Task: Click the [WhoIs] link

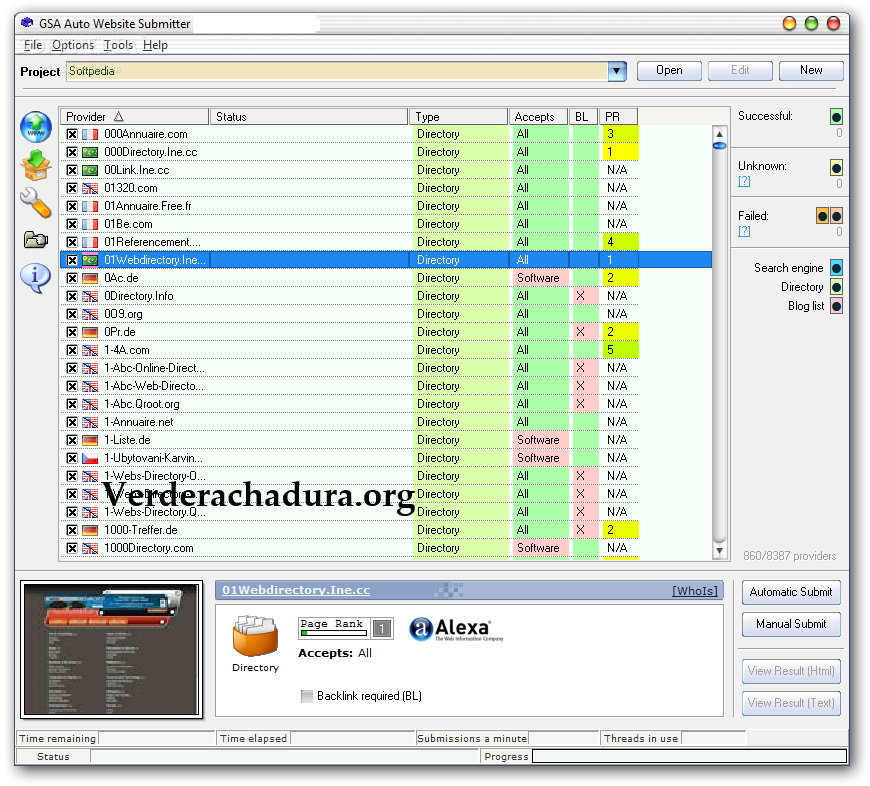Action: point(695,591)
